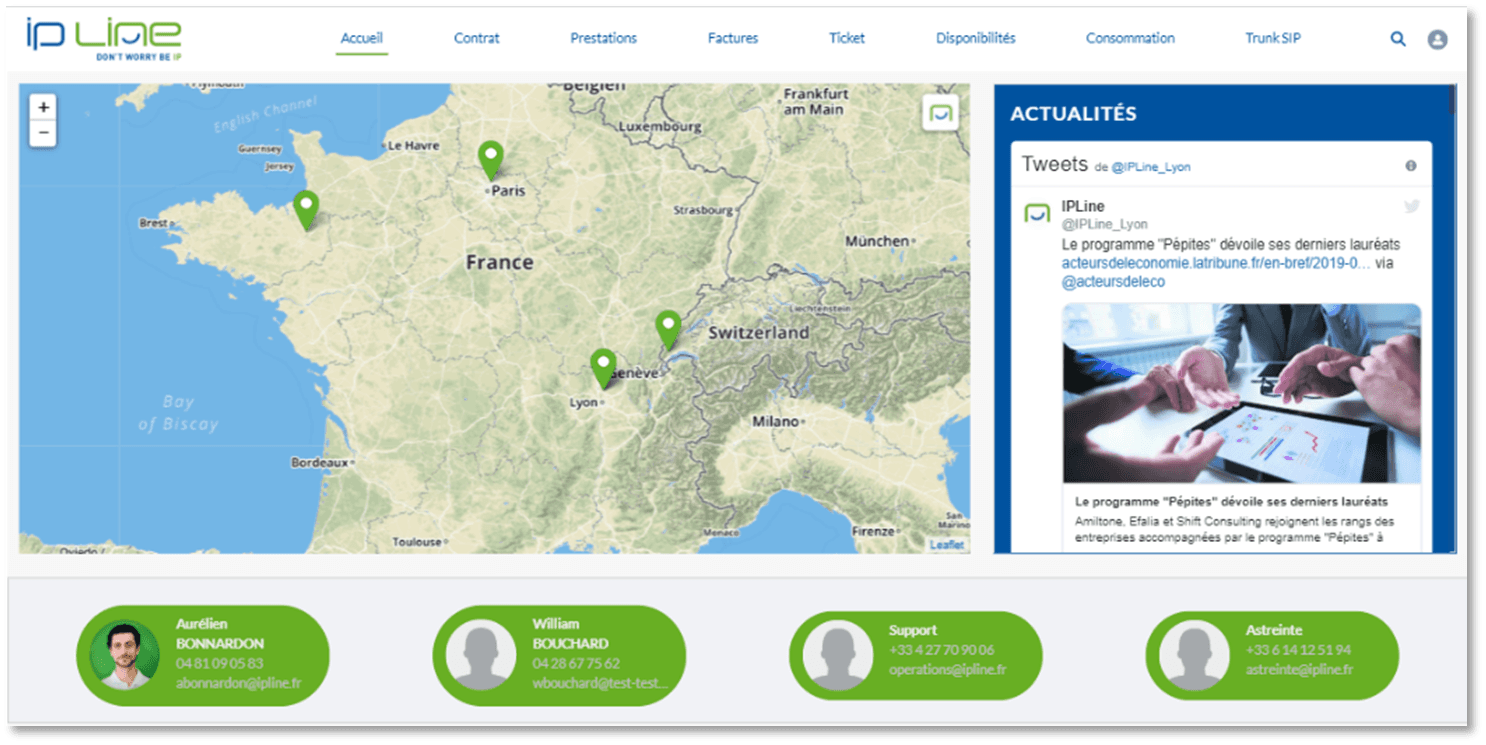The height and width of the screenshot is (745, 1486).
Task: Click the search magnifier icon in header
Action: [x=1398, y=39]
